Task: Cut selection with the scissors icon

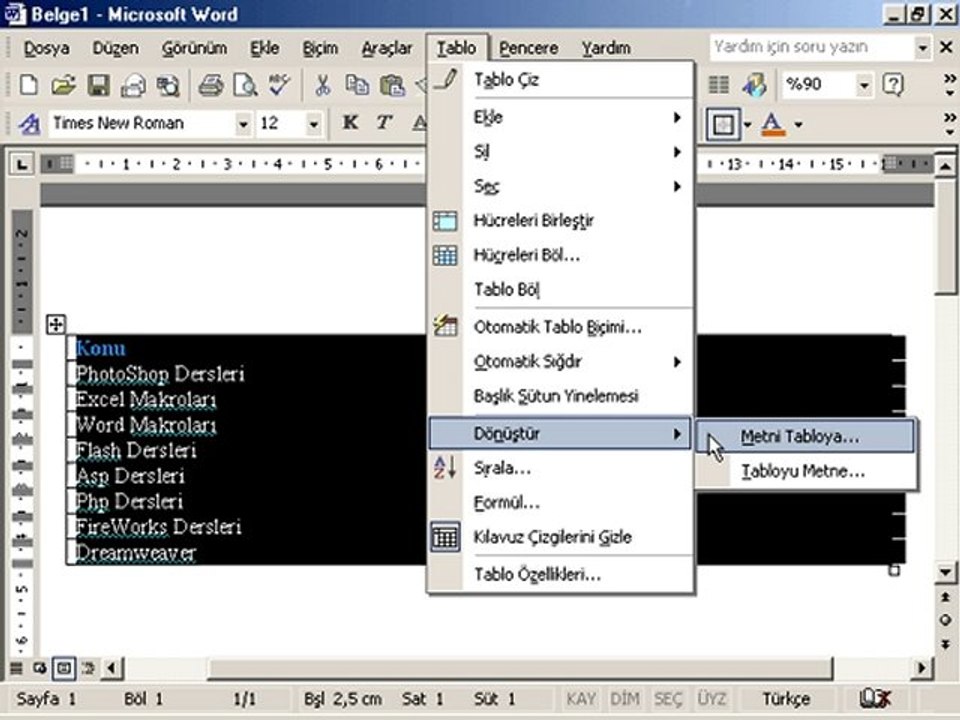Action: coord(323,85)
